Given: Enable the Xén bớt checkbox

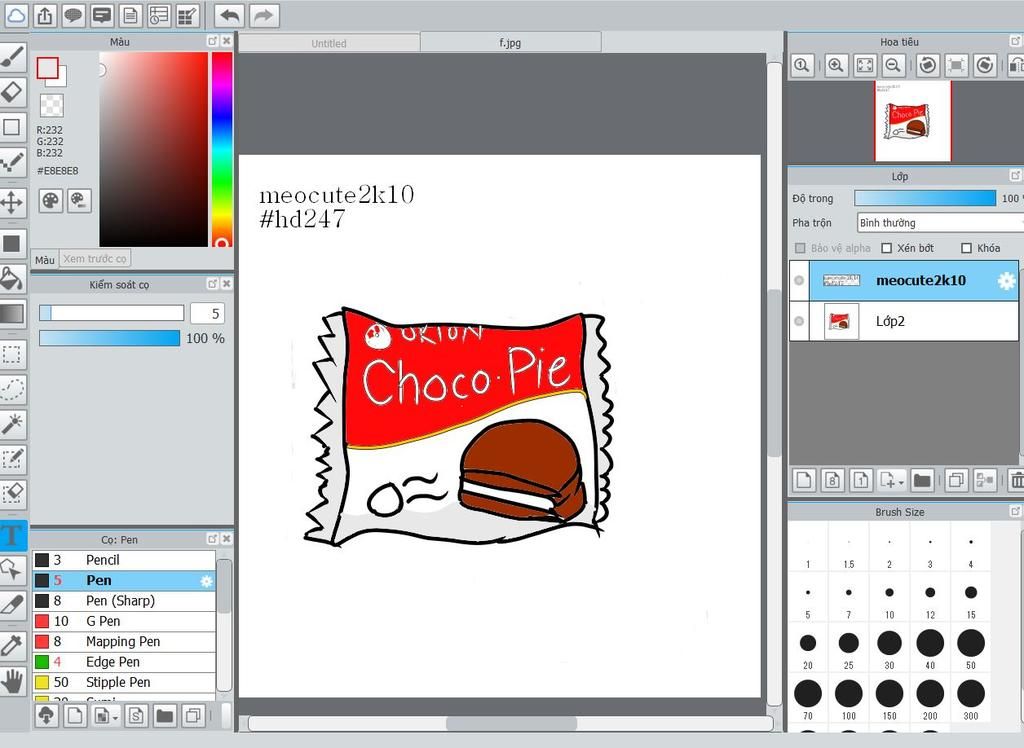Looking at the screenshot, I should (x=887, y=248).
